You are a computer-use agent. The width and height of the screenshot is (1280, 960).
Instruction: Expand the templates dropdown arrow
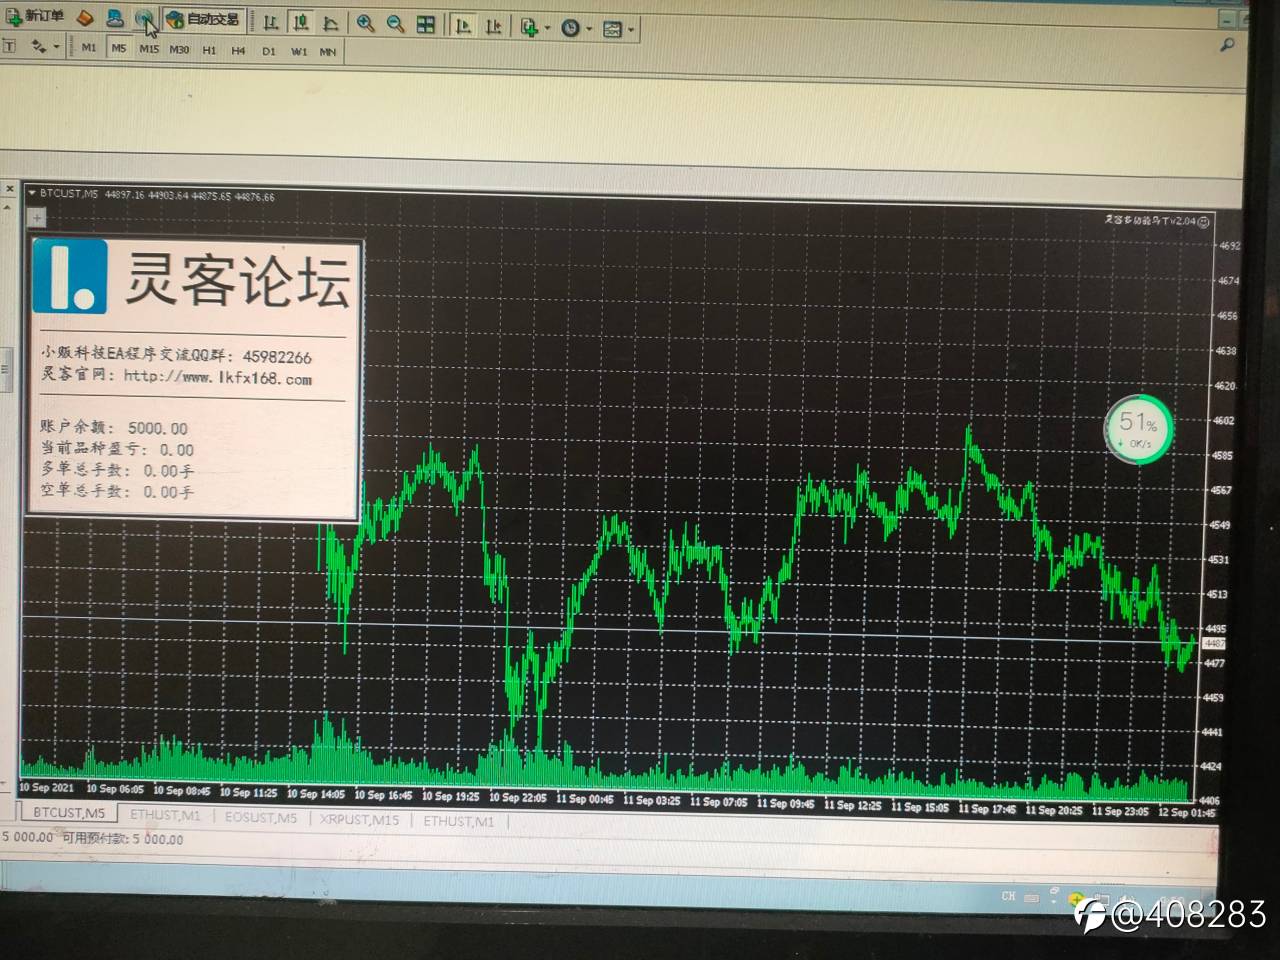point(631,30)
